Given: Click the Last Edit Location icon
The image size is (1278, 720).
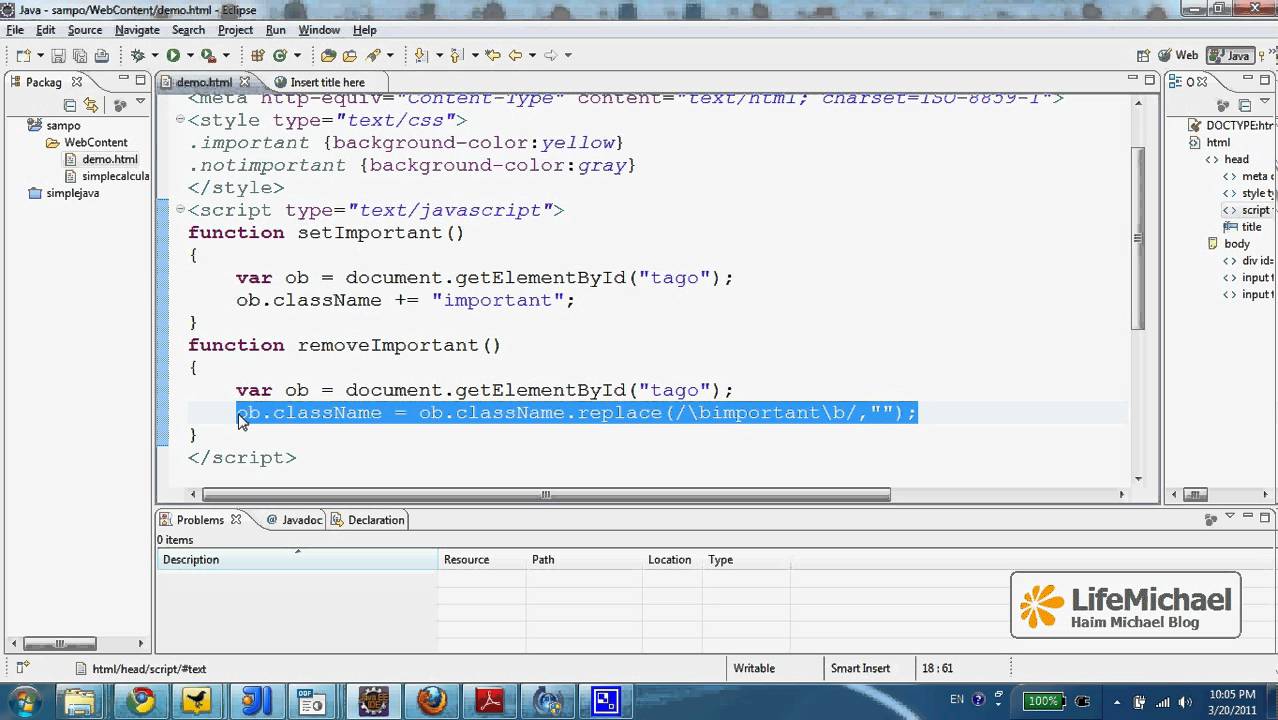Looking at the screenshot, I should click(492, 56).
